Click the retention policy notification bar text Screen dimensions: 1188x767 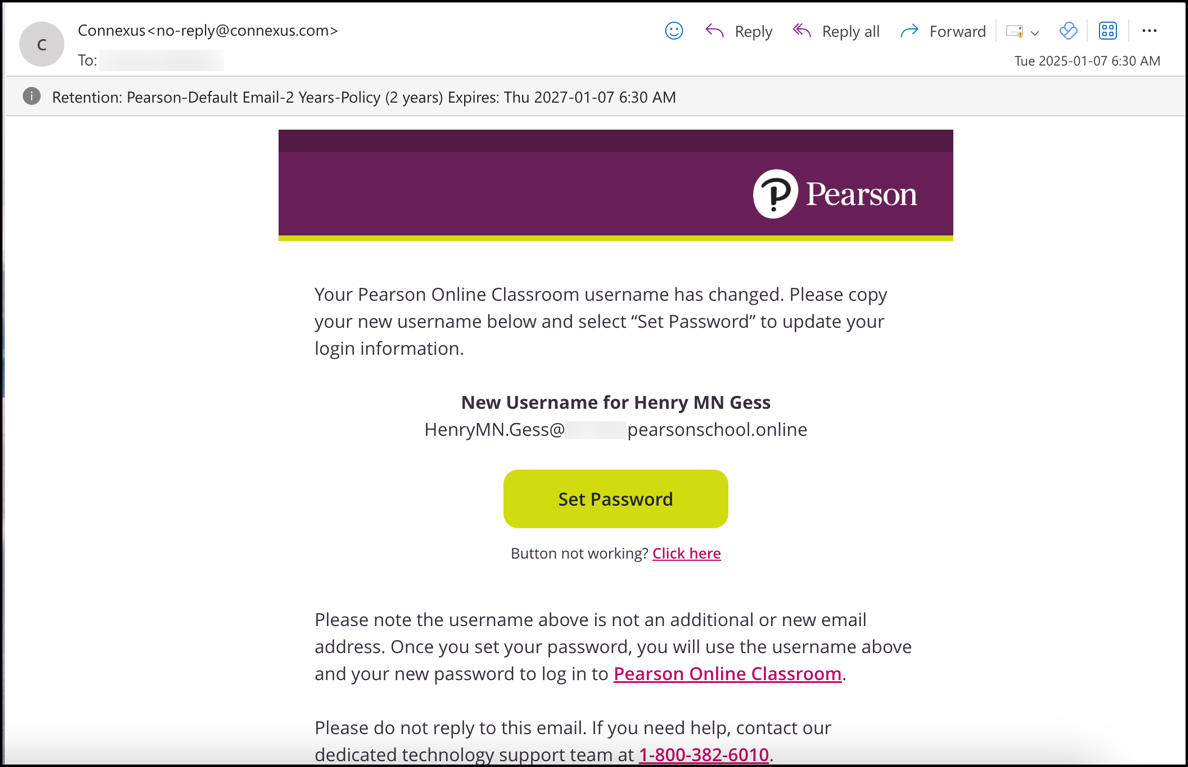click(x=364, y=97)
